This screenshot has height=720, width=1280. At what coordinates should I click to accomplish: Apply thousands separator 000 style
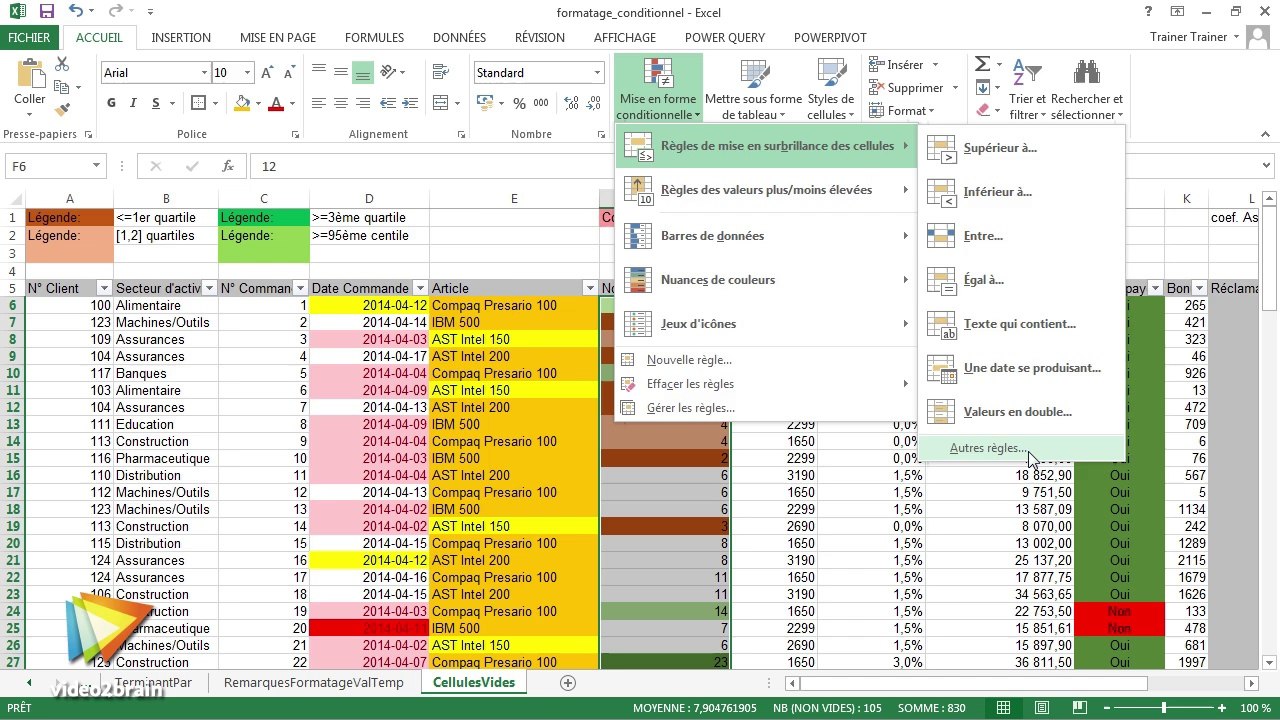pyautogui.click(x=541, y=103)
